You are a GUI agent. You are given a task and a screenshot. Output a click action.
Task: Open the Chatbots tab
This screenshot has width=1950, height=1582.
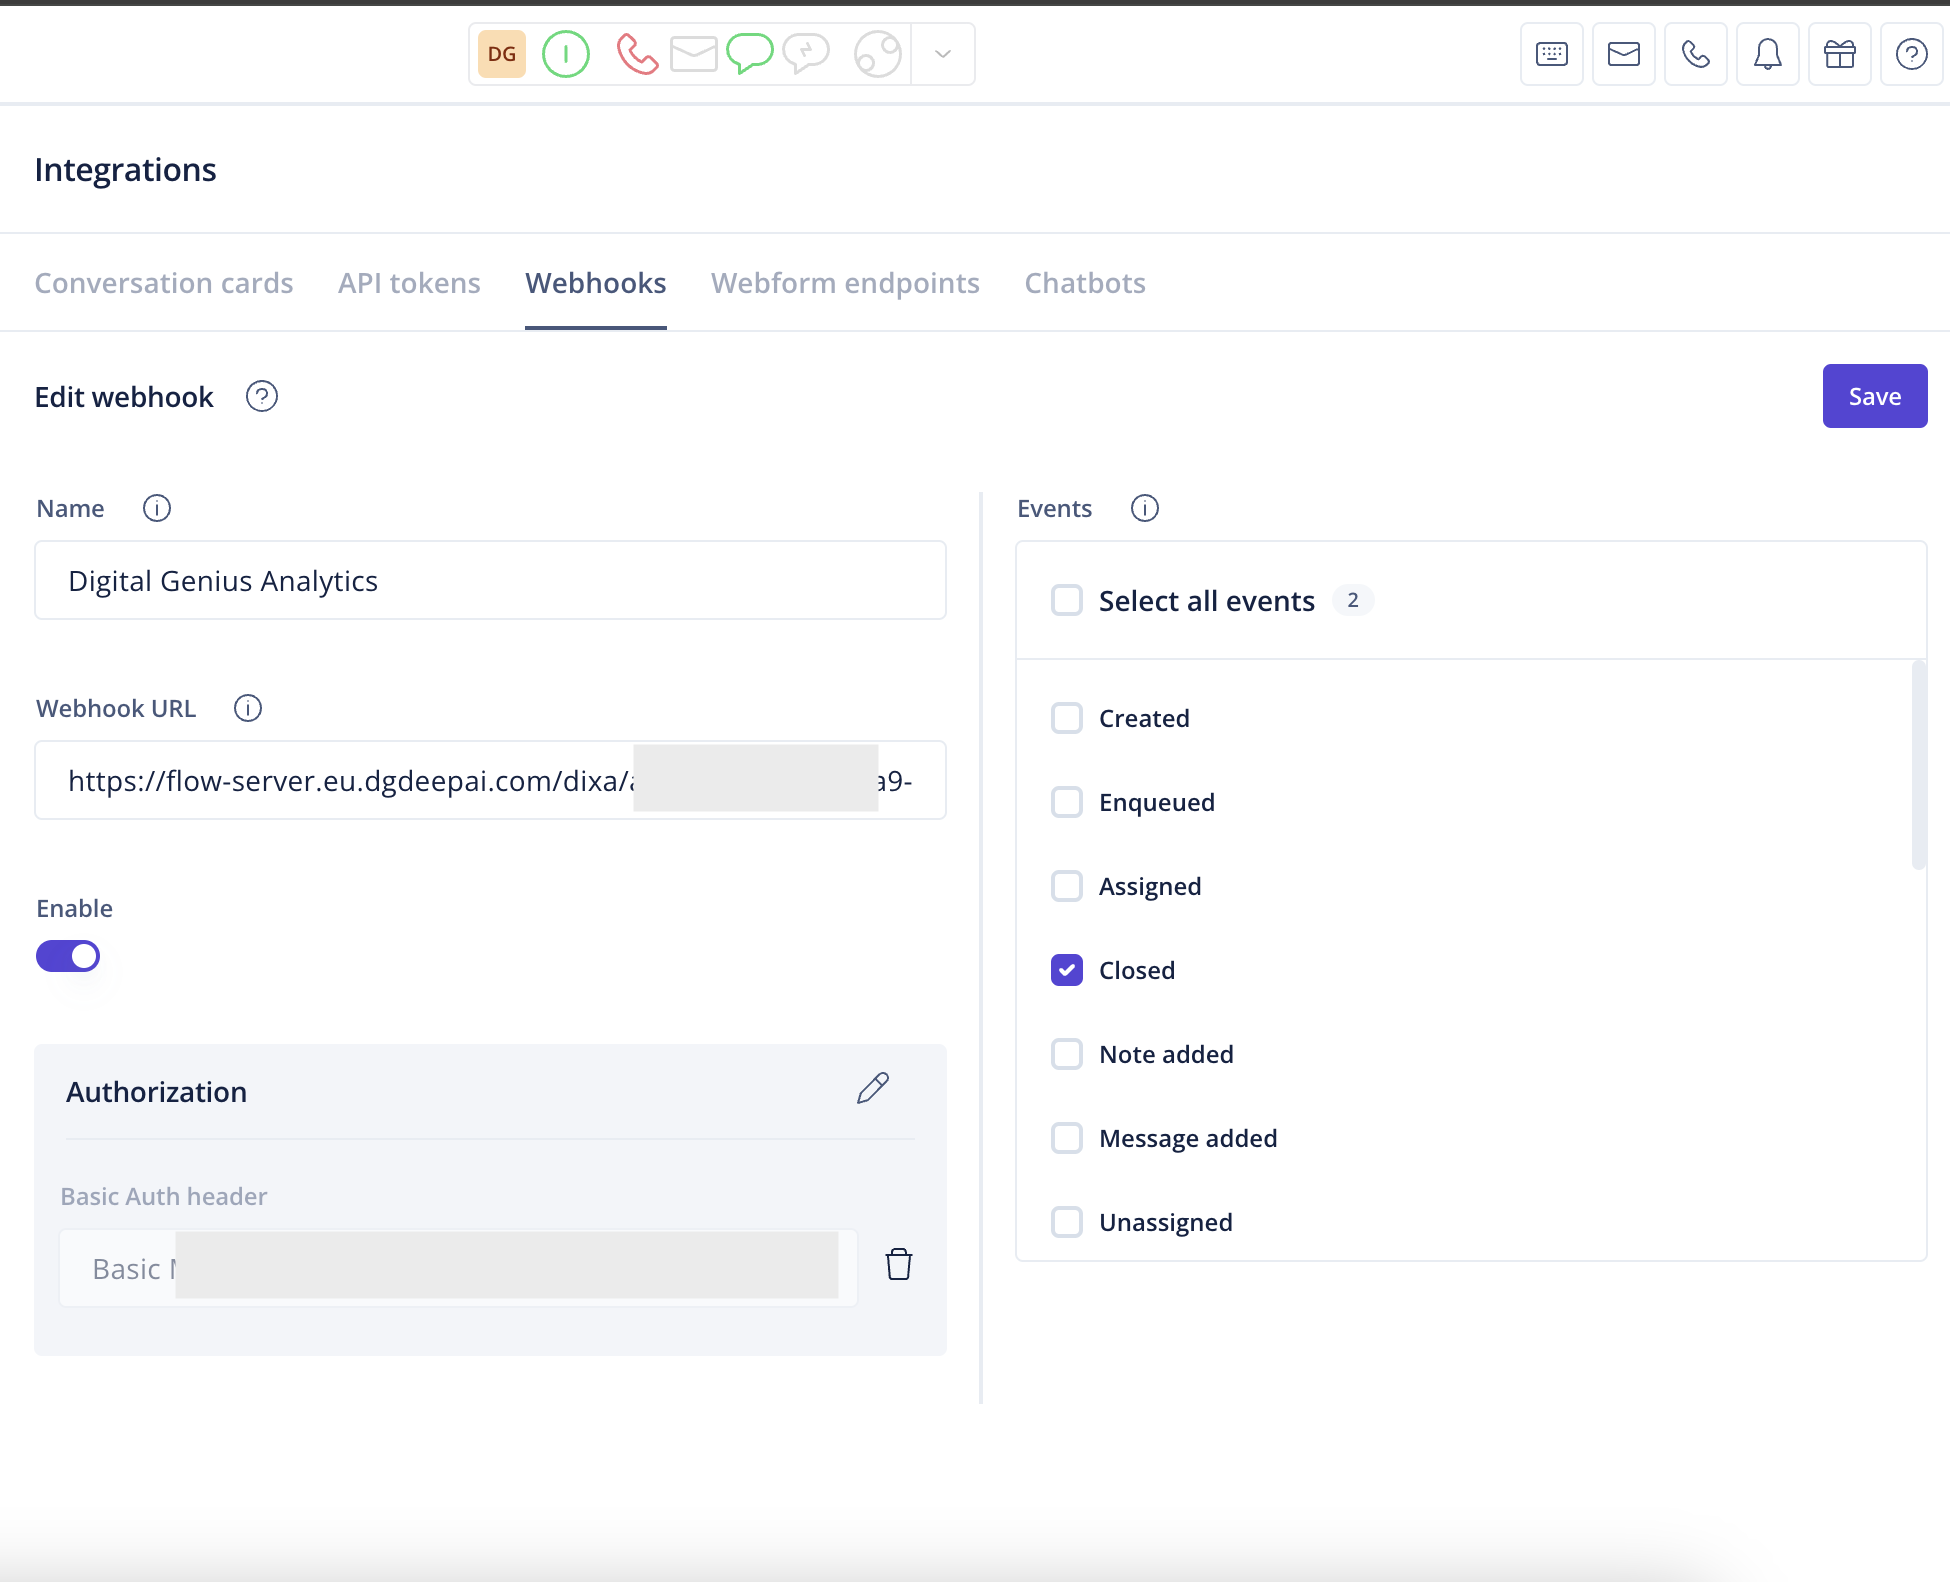(x=1085, y=283)
